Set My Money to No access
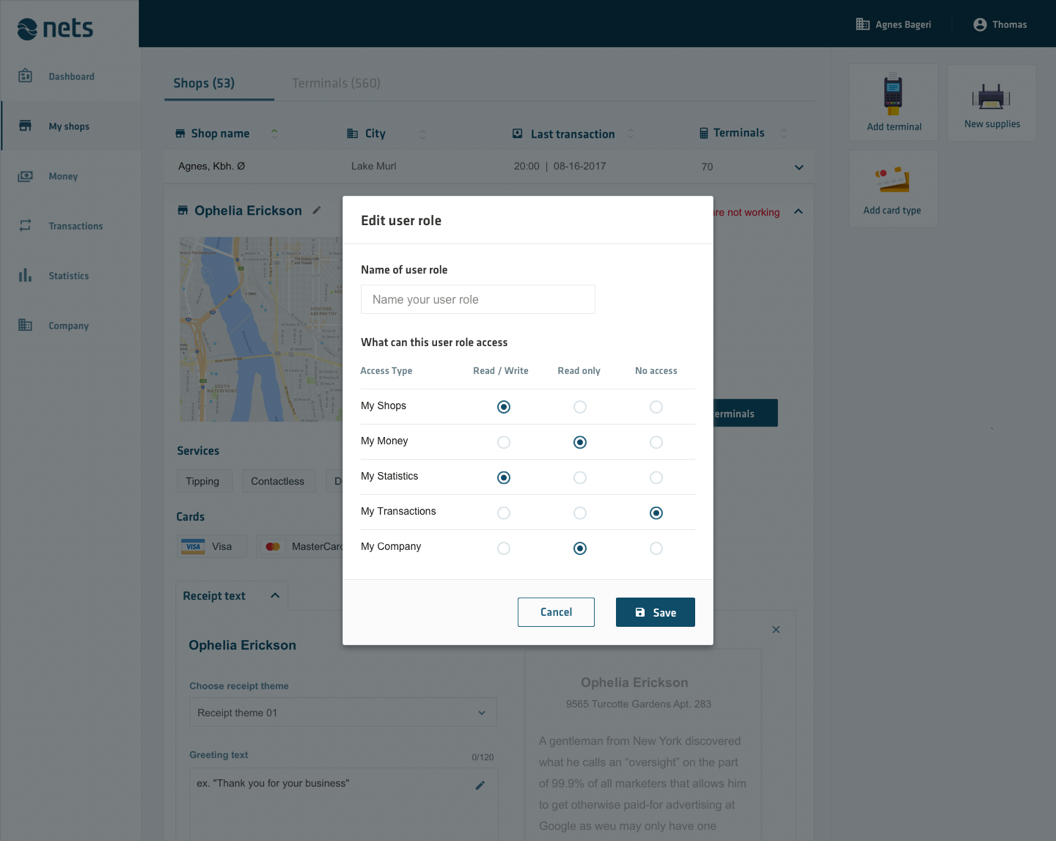The width and height of the screenshot is (1056, 841). click(656, 442)
